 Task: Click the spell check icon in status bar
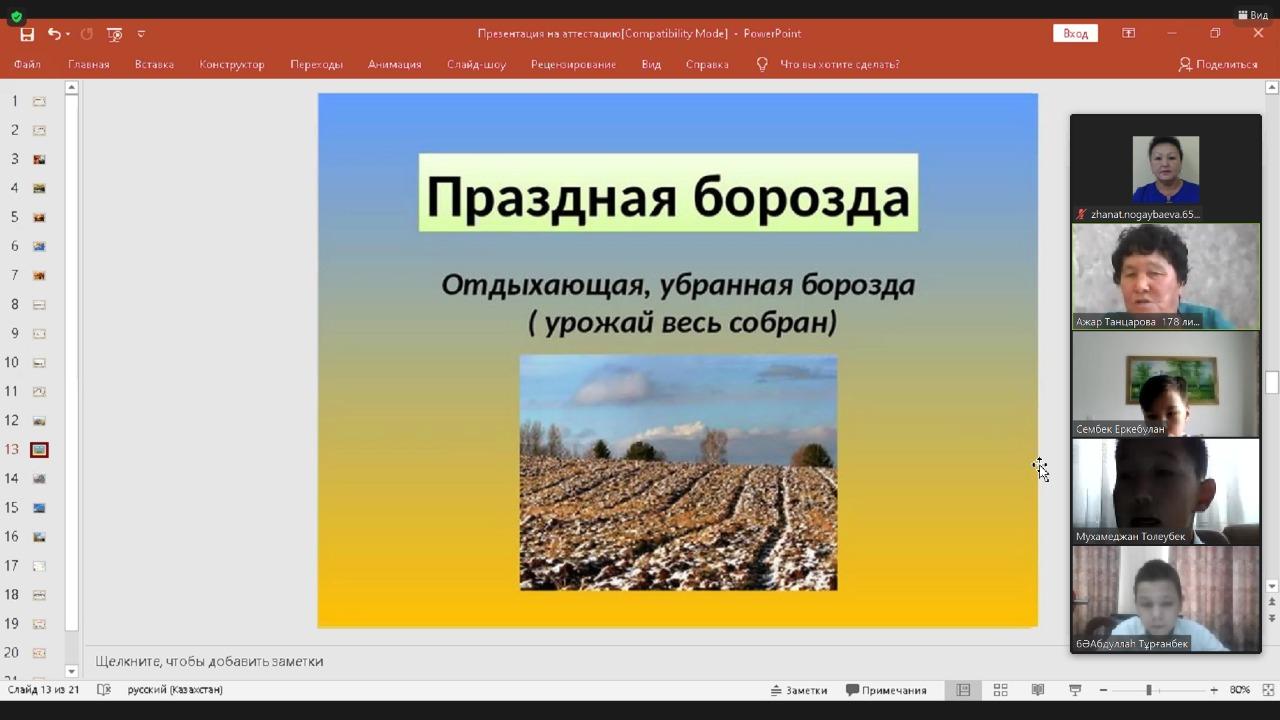pyautogui.click(x=103, y=690)
